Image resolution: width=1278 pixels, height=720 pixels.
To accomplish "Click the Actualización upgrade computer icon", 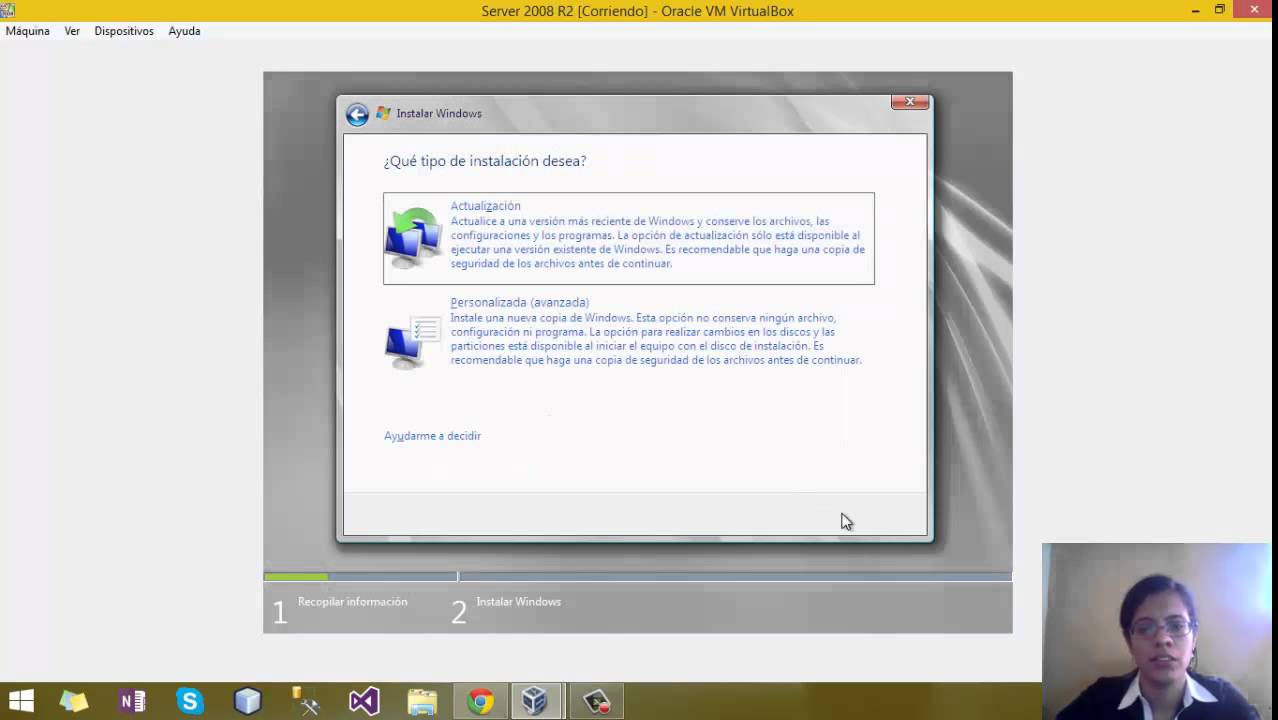I will pos(414,238).
